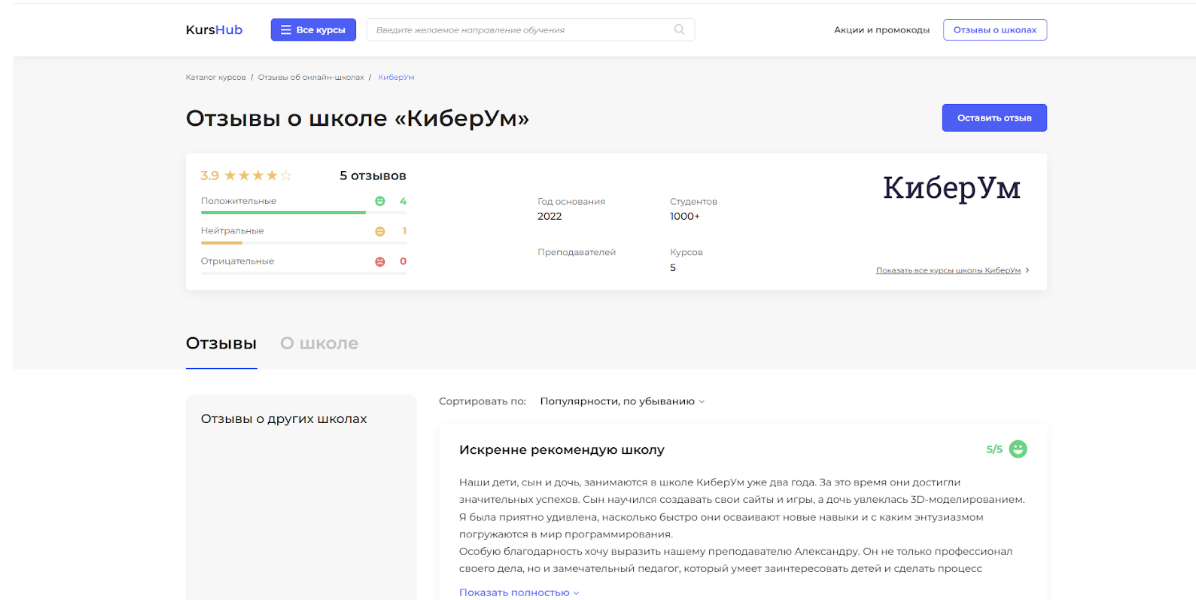Click the hamburger icon in 'Все курсы'
Image resolution: width=1196 pixels, height=600 pixels.
click(x=286, y=30)
